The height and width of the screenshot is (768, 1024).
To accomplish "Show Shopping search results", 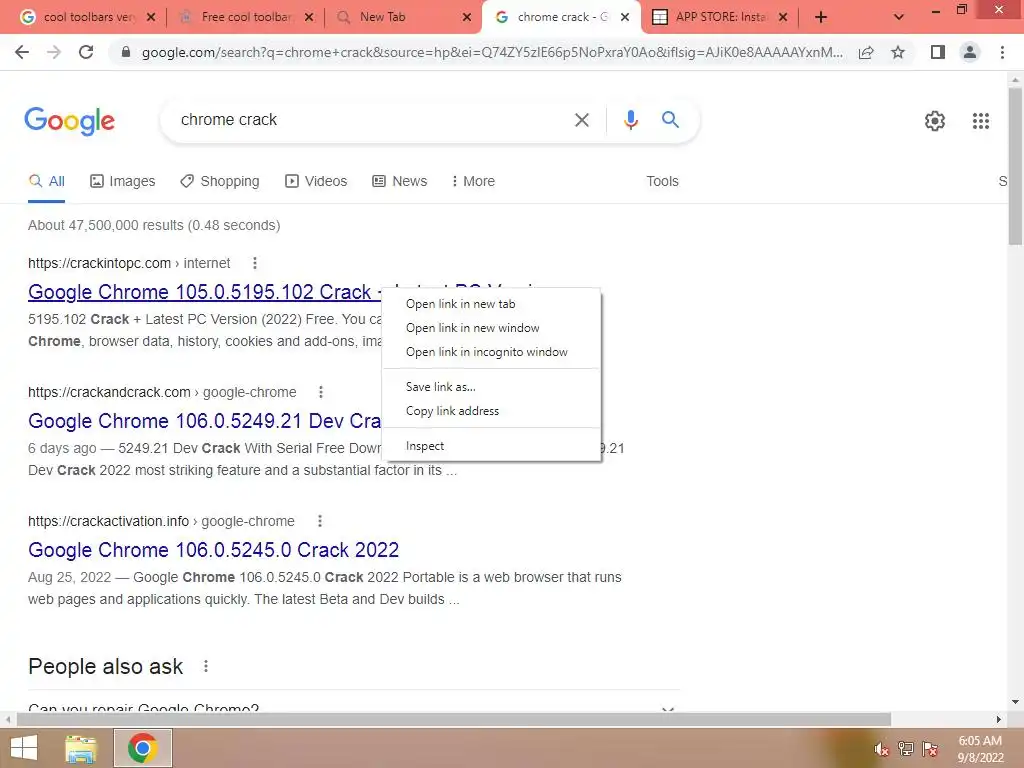I will tap(220, 182).
